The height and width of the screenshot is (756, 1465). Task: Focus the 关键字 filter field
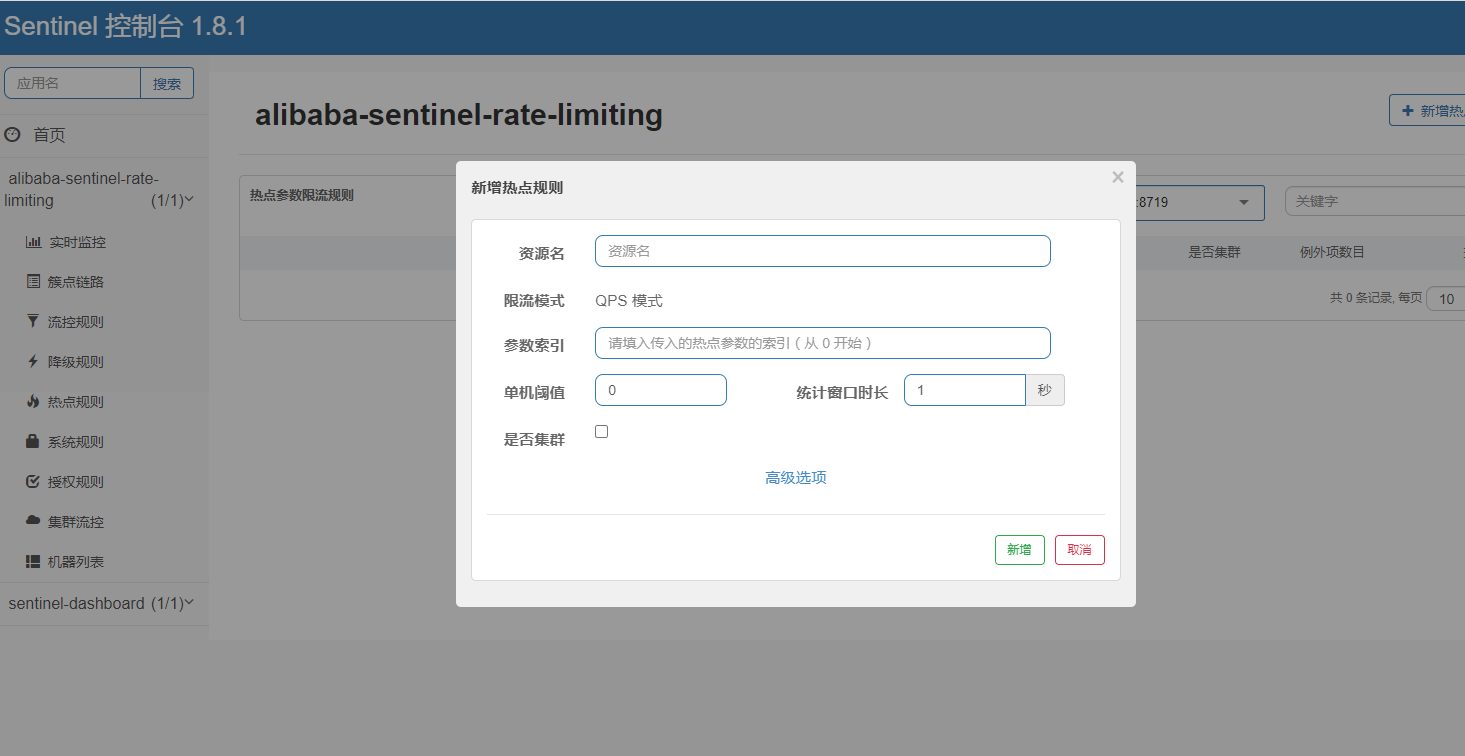[x=1375, y=201]
